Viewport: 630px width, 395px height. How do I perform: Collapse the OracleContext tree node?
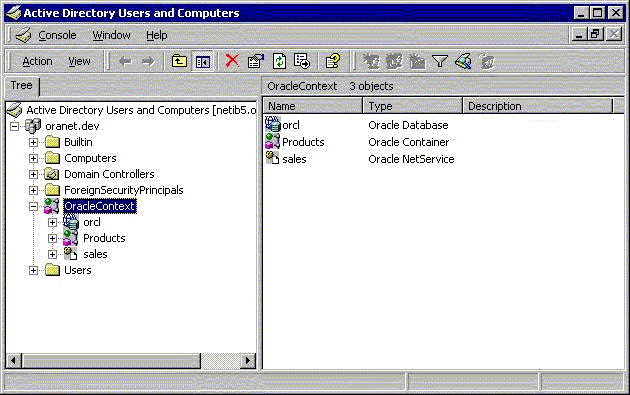(x=33, y=207)
